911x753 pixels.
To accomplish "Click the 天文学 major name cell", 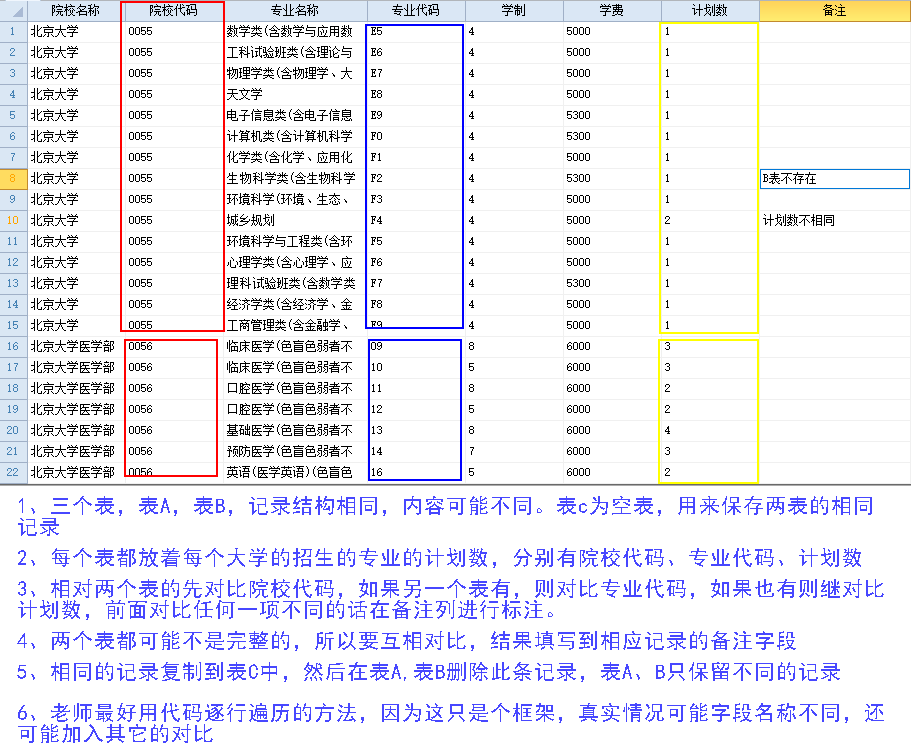I will point(295,94).
